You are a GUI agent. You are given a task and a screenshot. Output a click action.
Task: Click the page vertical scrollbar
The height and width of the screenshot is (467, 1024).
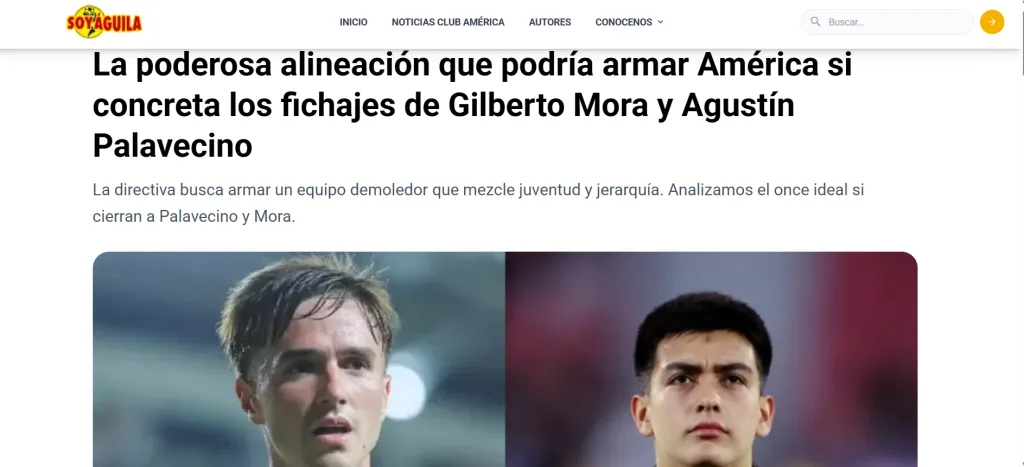pos(1021,39)
